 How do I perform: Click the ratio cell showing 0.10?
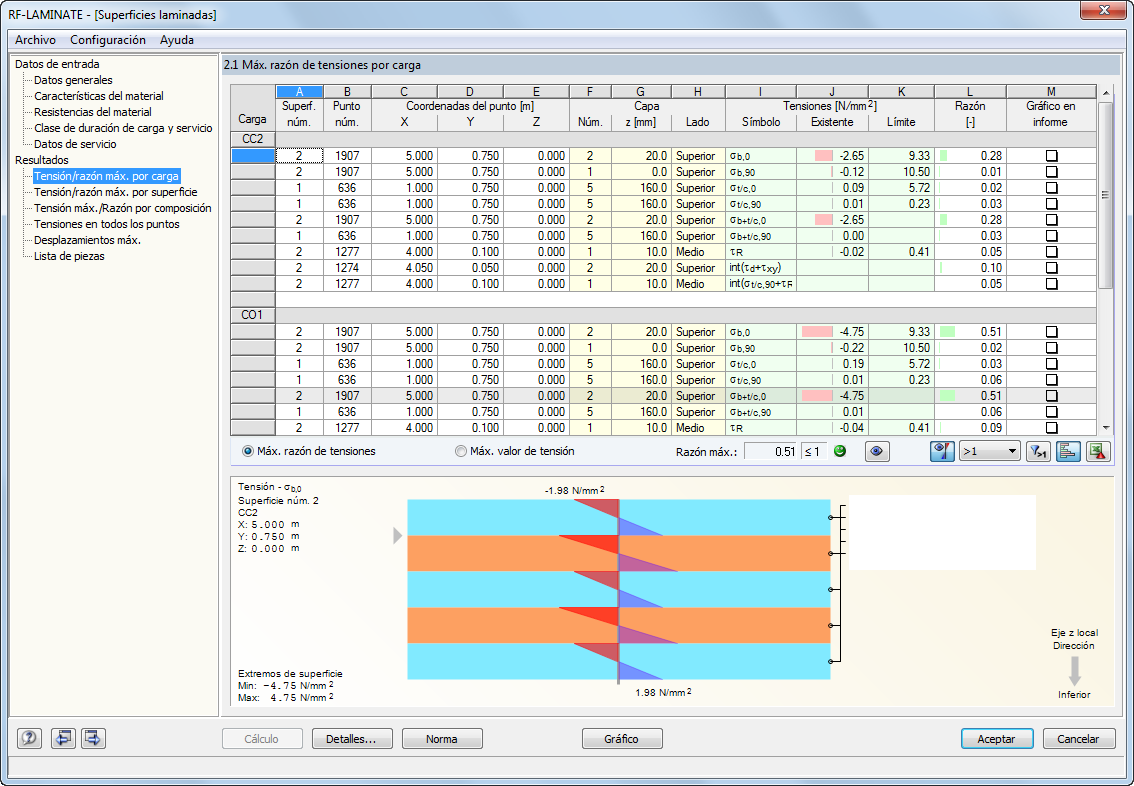(970, 268)
